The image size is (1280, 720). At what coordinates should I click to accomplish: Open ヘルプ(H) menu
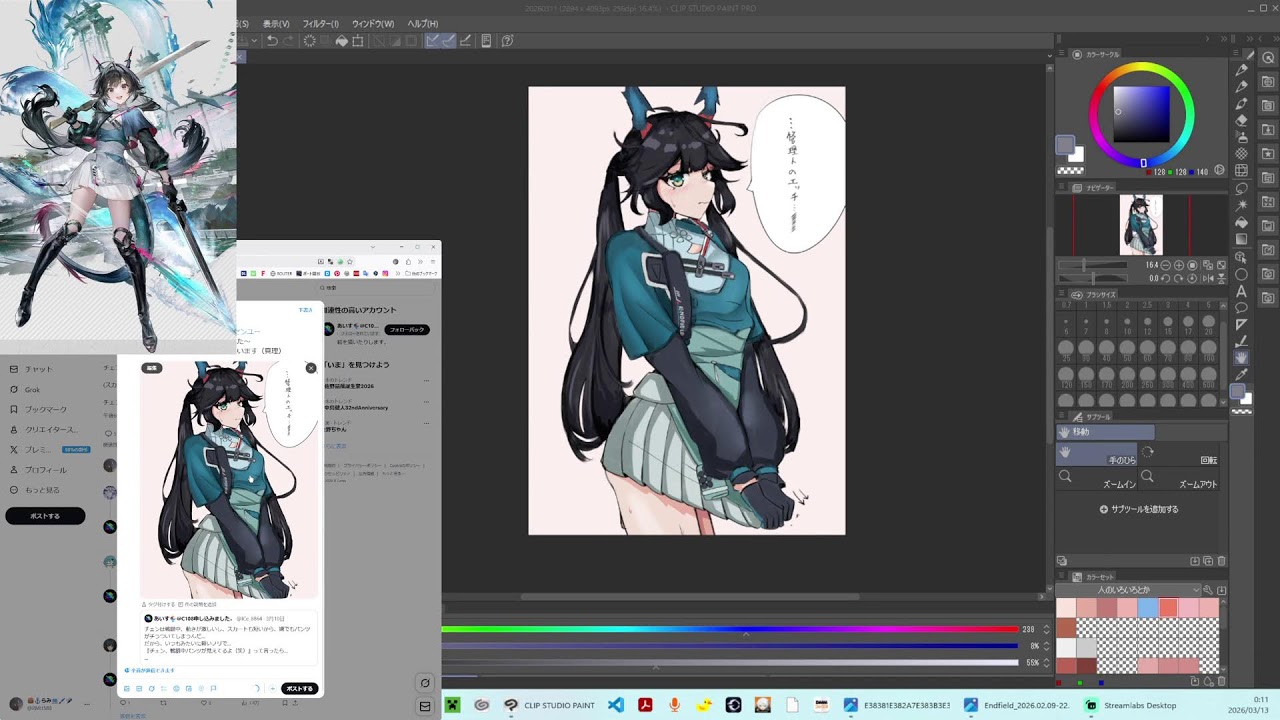pyautogui.click(x=422, y=23)
